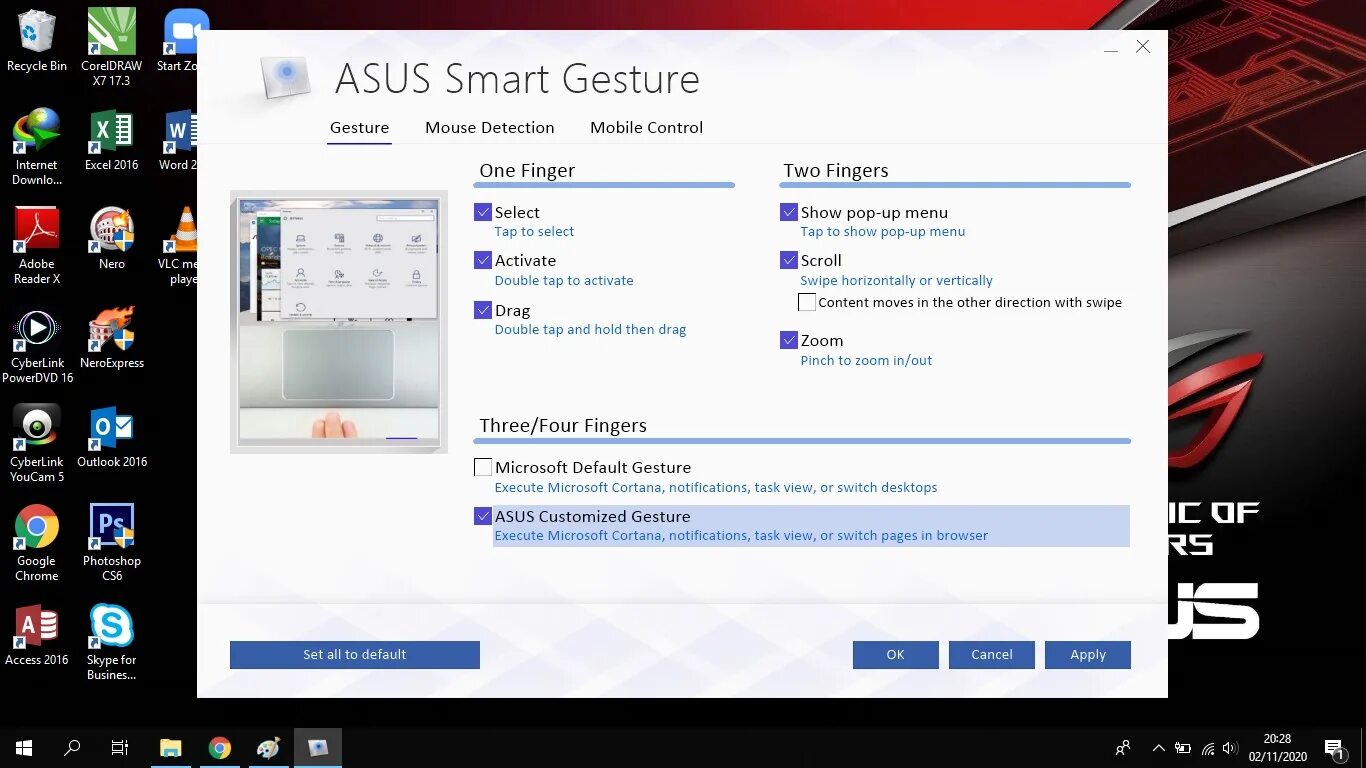Open the Action Center notifications icon

click(1333, 748)
